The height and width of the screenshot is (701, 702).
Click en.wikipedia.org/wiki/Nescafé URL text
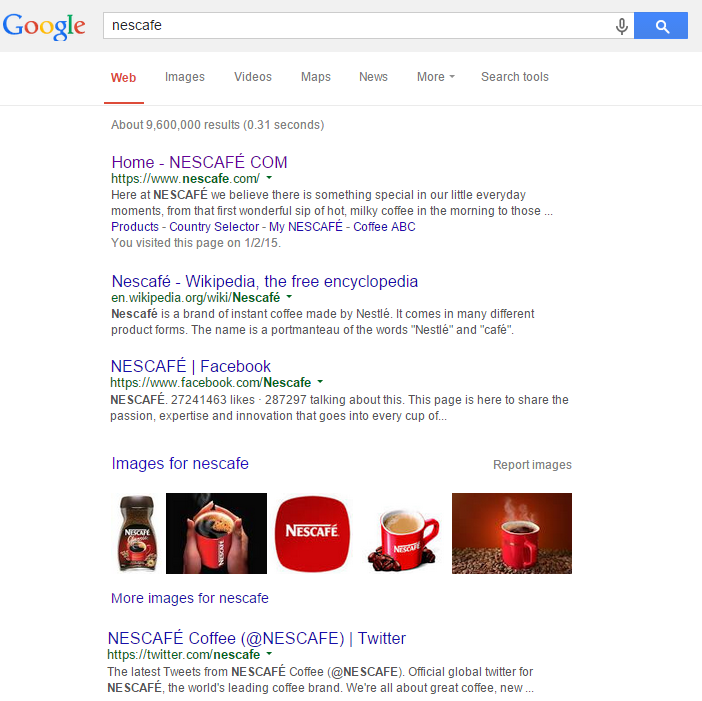(196, 298)
